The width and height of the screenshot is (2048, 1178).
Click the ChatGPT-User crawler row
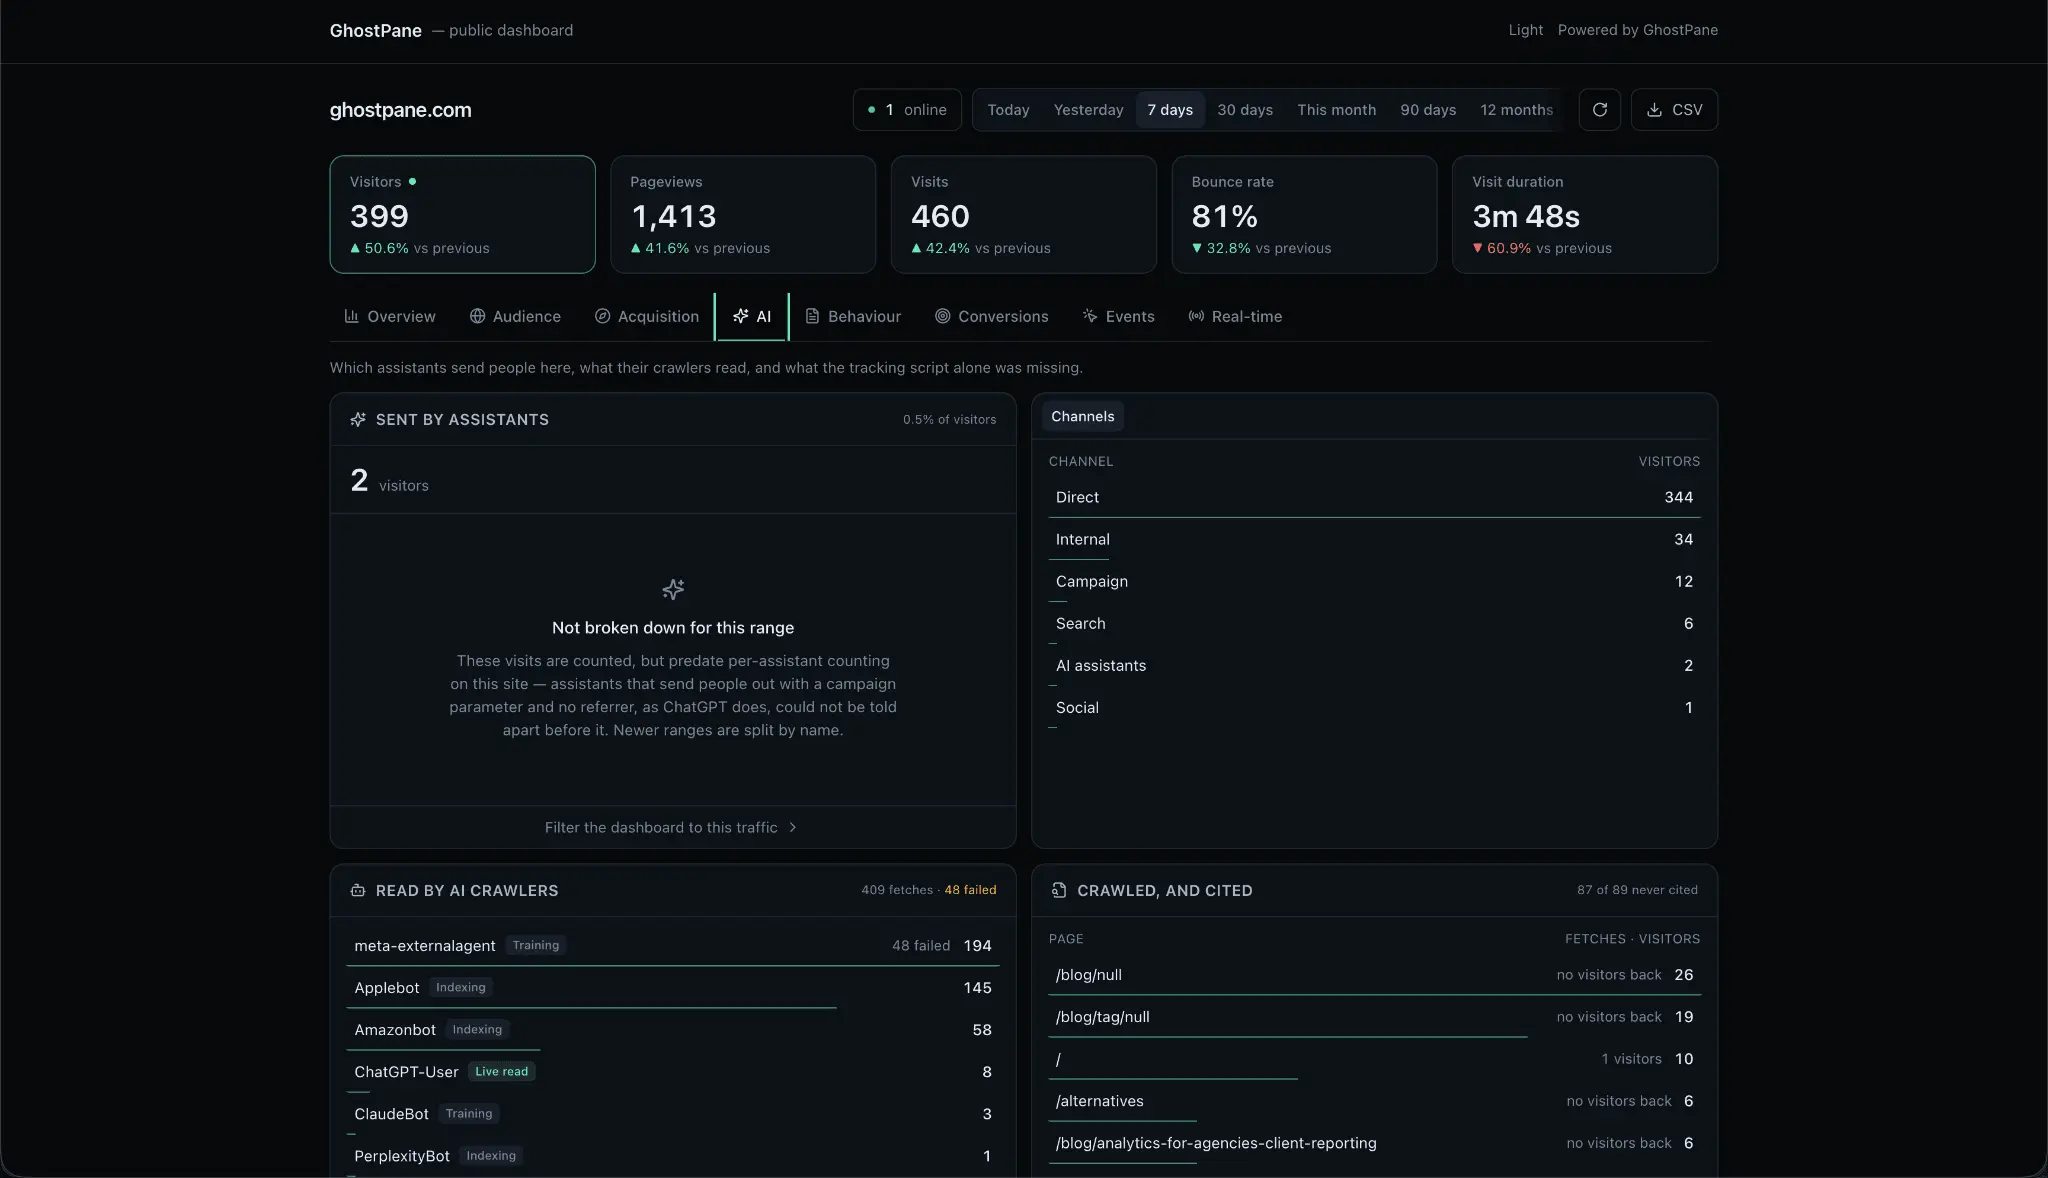point(673,1072)
